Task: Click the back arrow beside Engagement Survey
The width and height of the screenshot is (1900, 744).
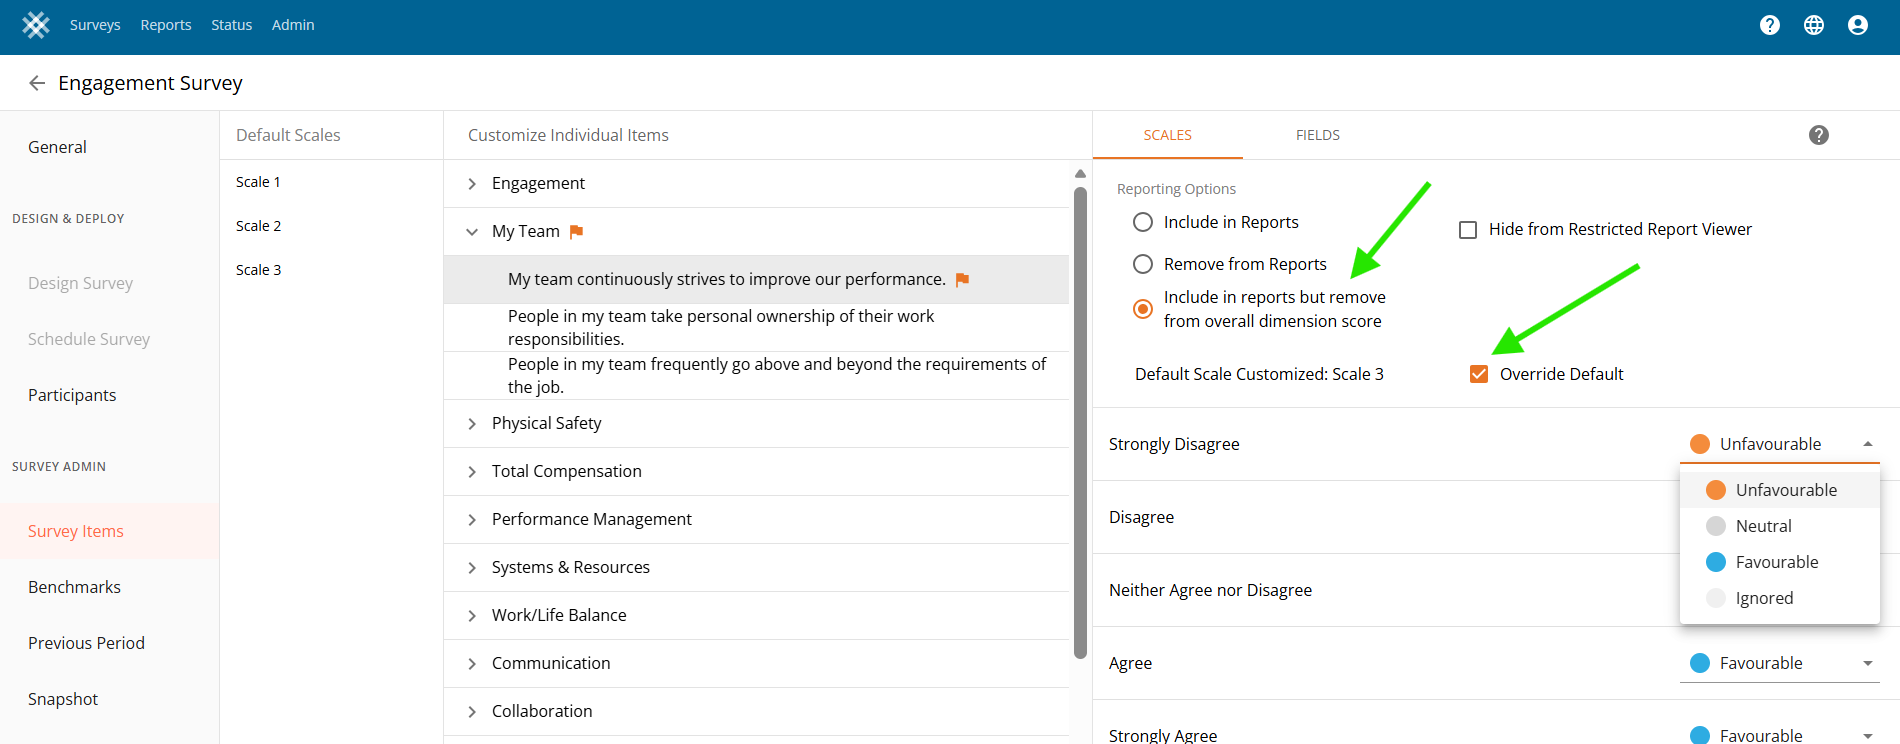Action: [37, 83]
